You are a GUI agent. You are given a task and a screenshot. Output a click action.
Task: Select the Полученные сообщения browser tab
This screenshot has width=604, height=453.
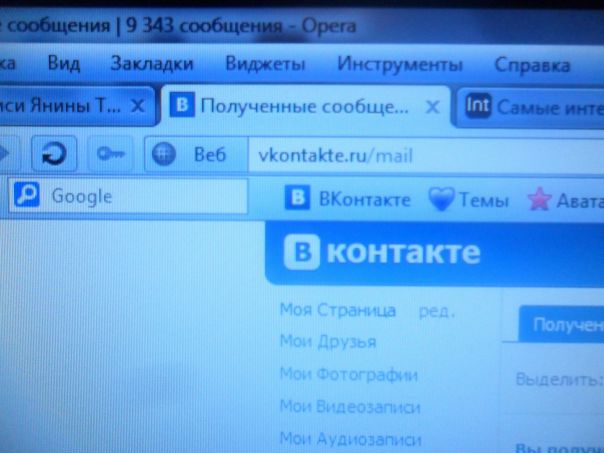pos(305,105)
